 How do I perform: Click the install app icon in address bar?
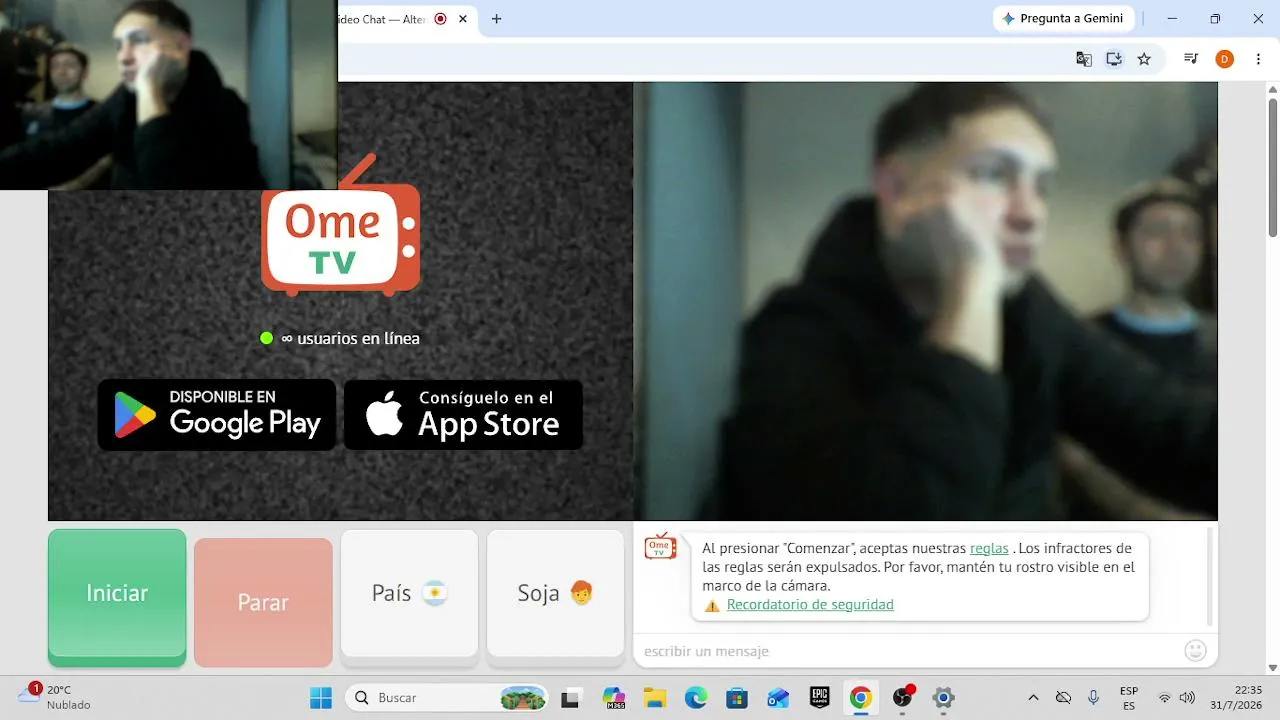click(1114, 59)
